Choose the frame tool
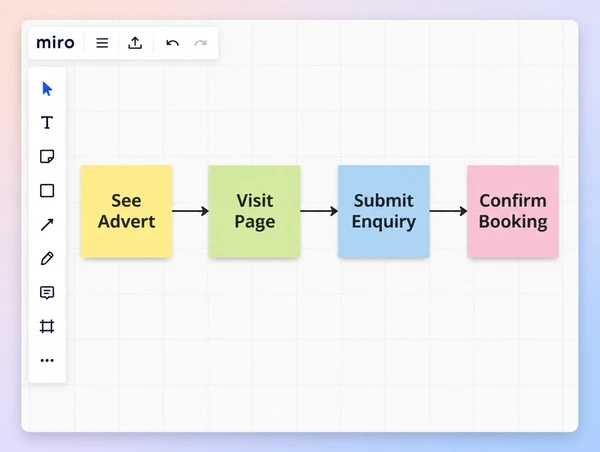The image size is (600, 452). (x=47, y=326)
